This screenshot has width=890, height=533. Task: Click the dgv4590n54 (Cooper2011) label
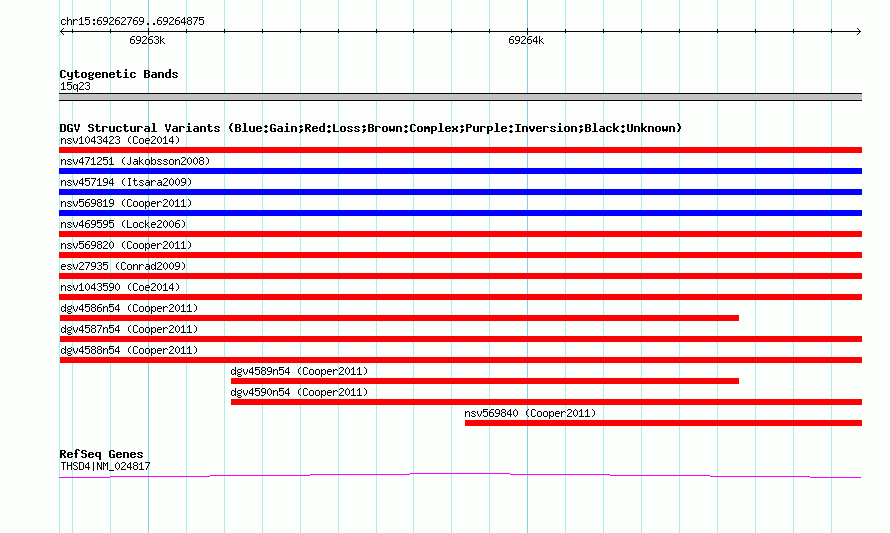click(x=299, y=392)
